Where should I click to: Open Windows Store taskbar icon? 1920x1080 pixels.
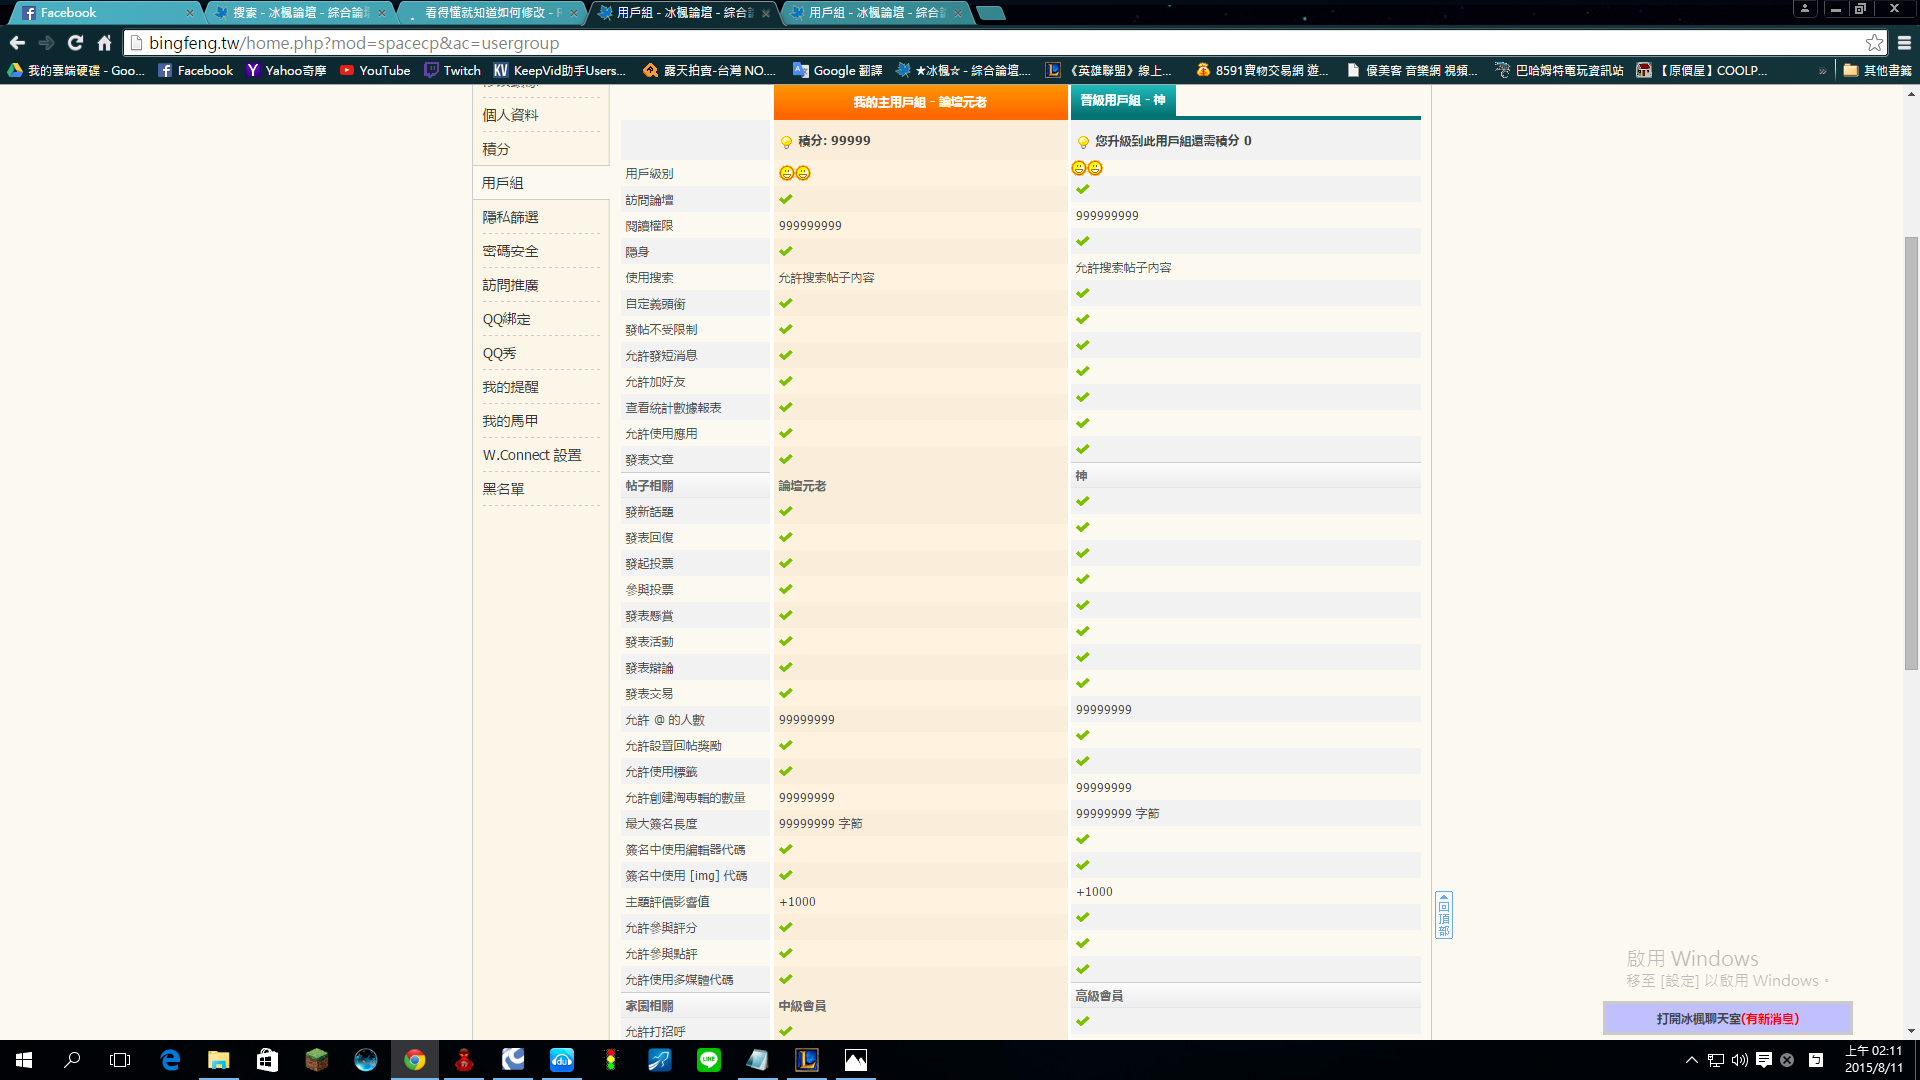pos(267,1060)
